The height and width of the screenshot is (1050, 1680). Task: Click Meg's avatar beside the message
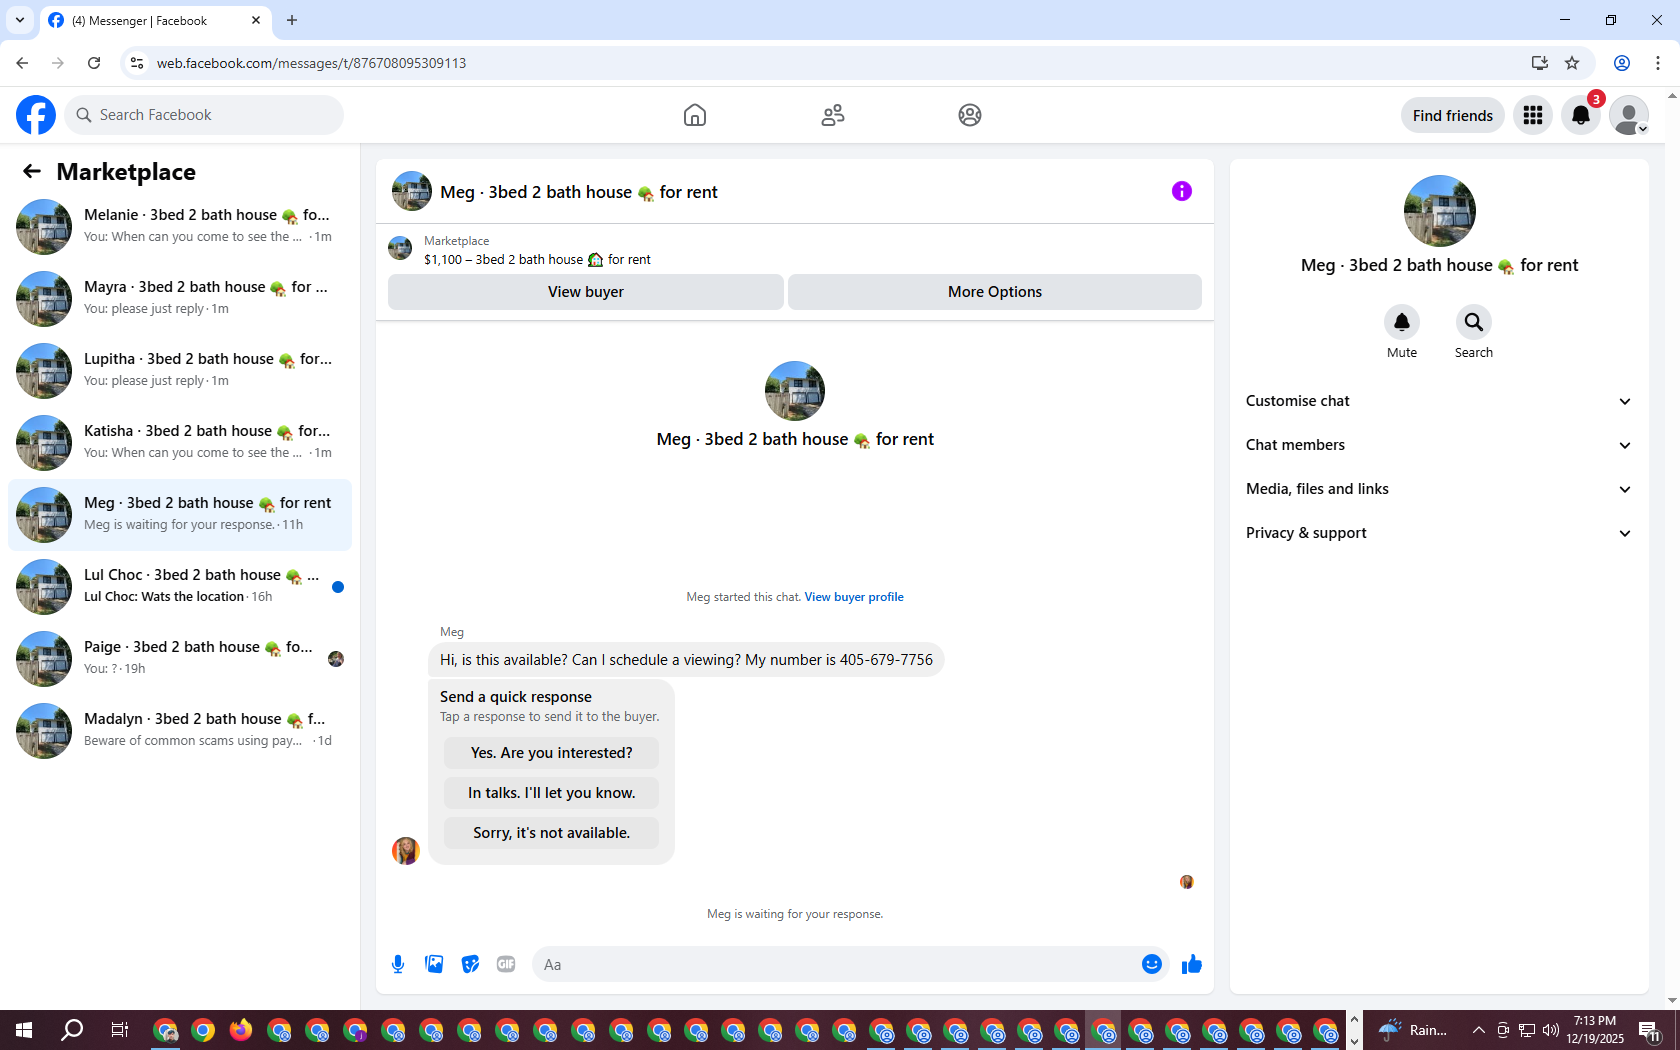coord(406,851)
